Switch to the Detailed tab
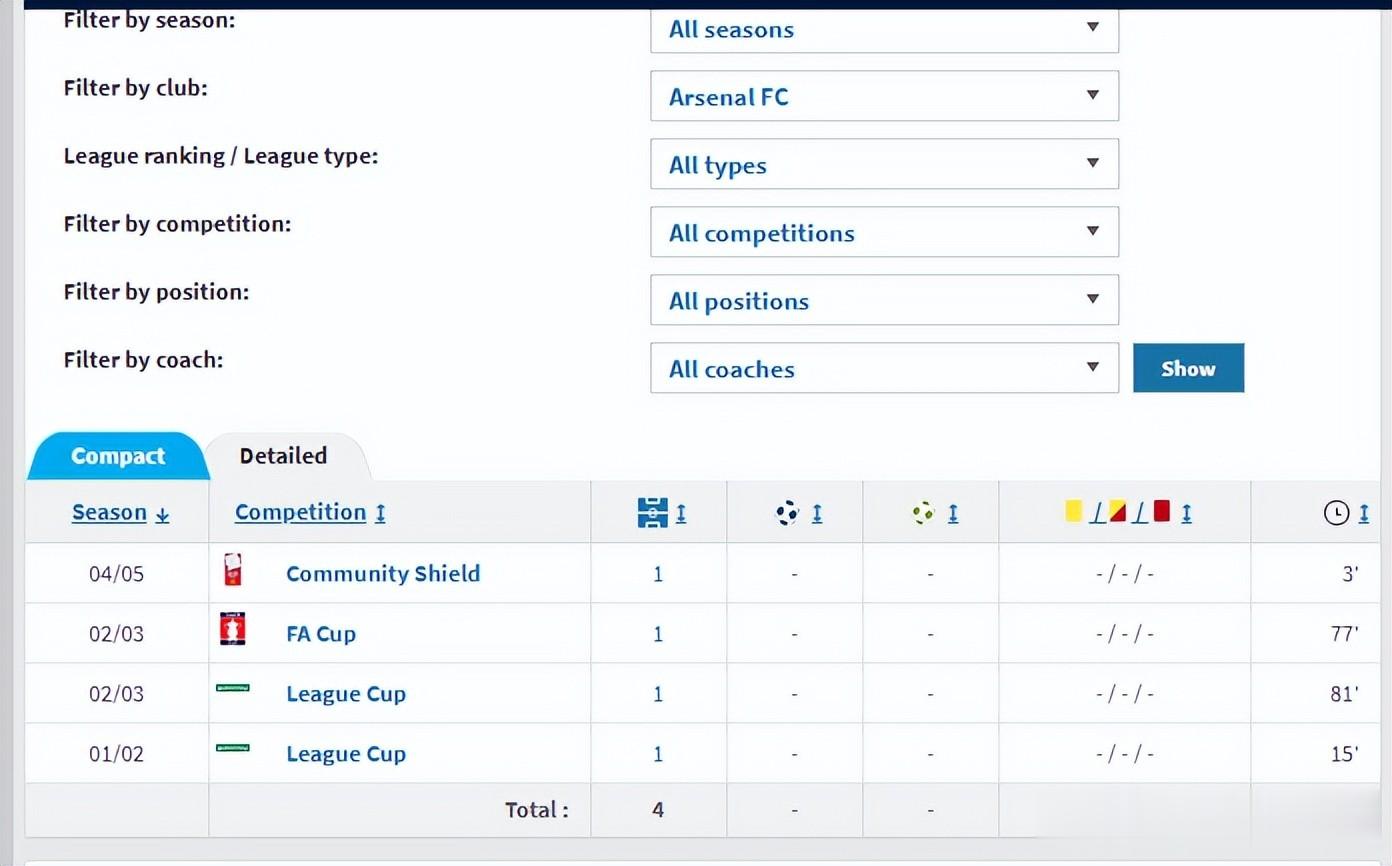1392x866 pixels. click(x=283, y=456)
